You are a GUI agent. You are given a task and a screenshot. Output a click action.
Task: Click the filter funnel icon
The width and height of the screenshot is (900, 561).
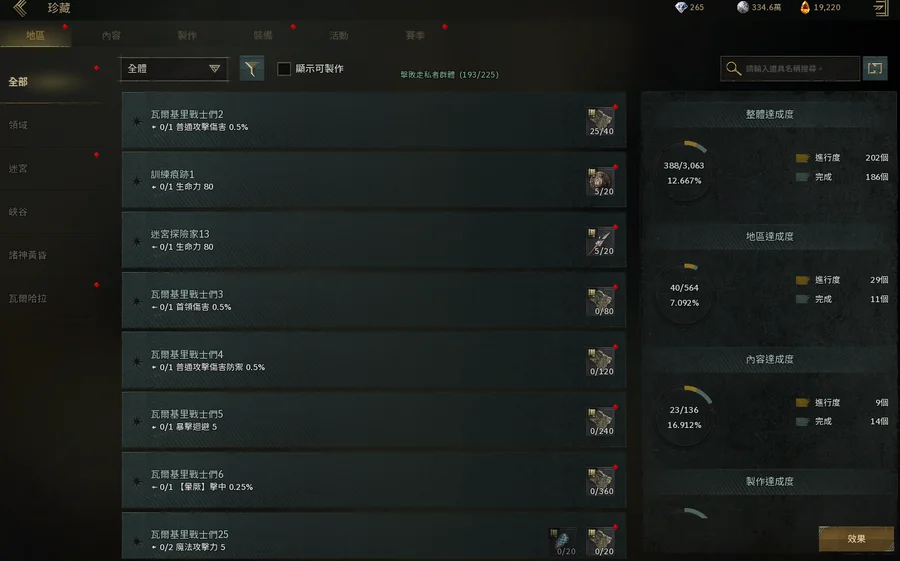(x=251, y=68)
